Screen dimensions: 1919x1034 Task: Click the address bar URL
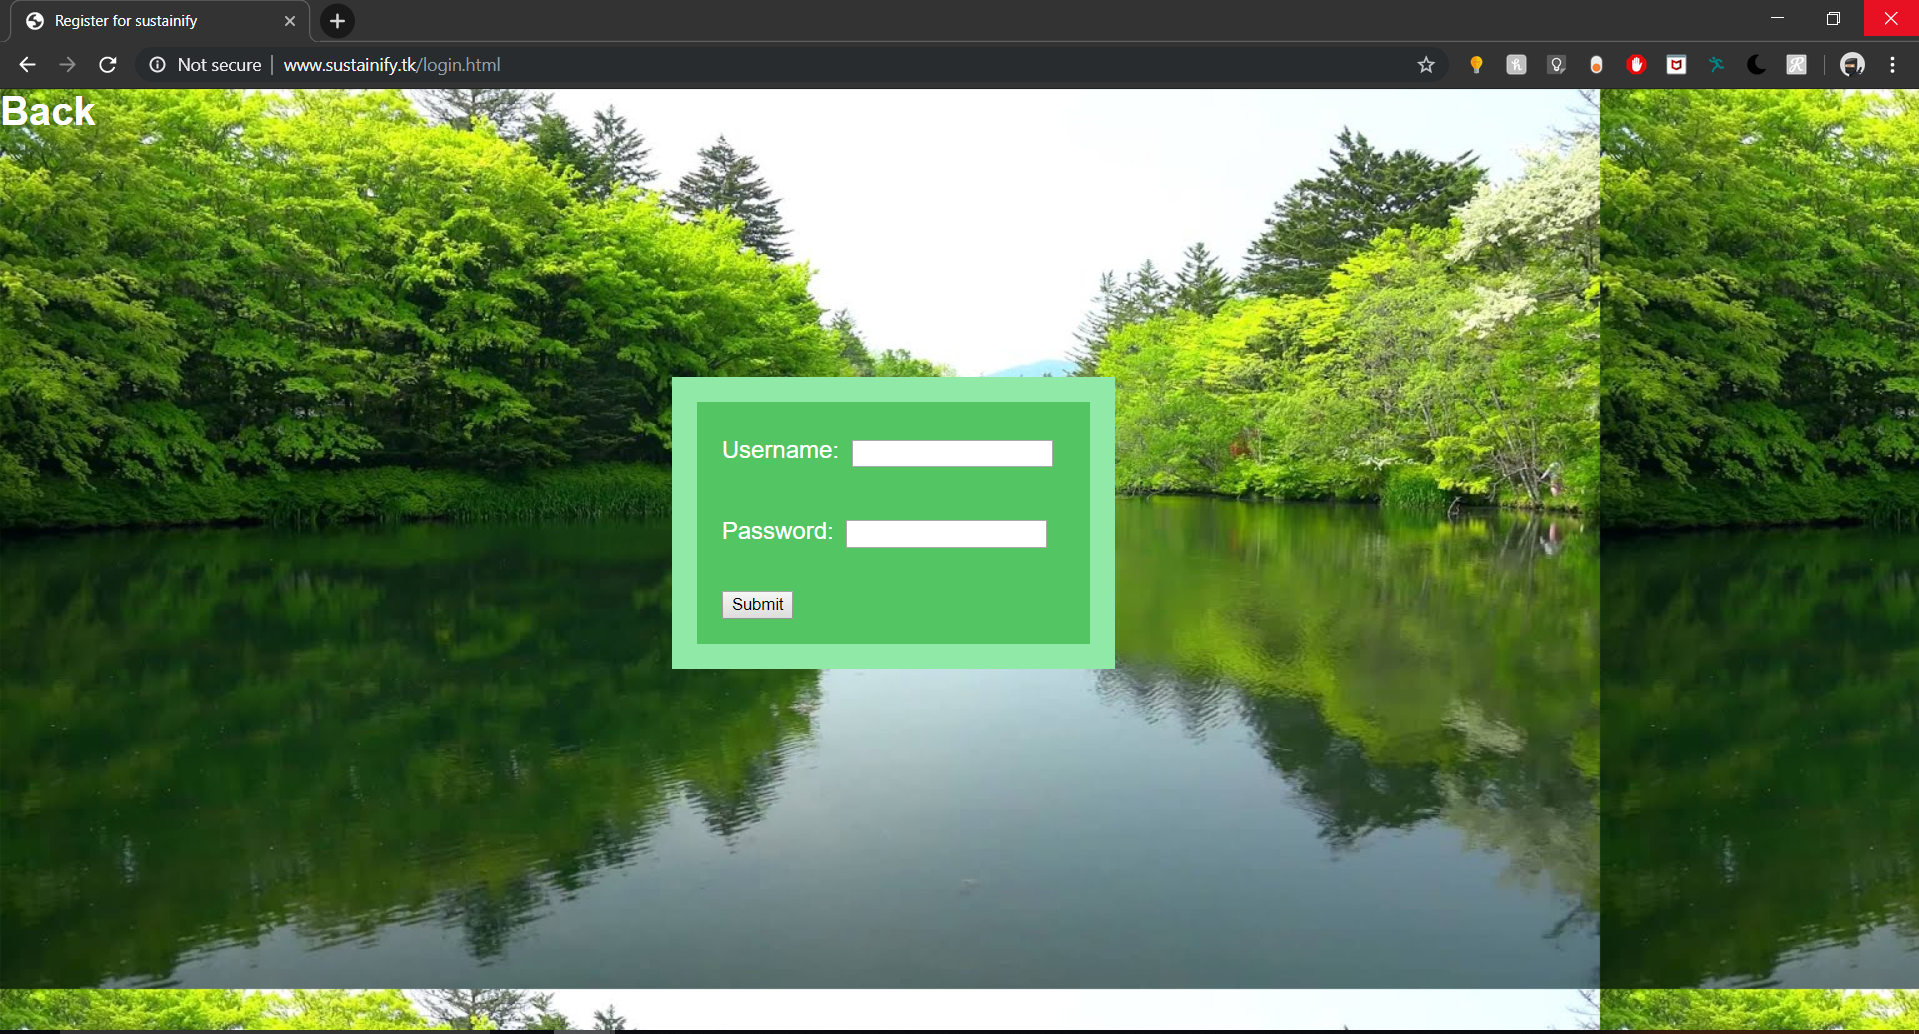pyautogui.click(x=392, y=65)
